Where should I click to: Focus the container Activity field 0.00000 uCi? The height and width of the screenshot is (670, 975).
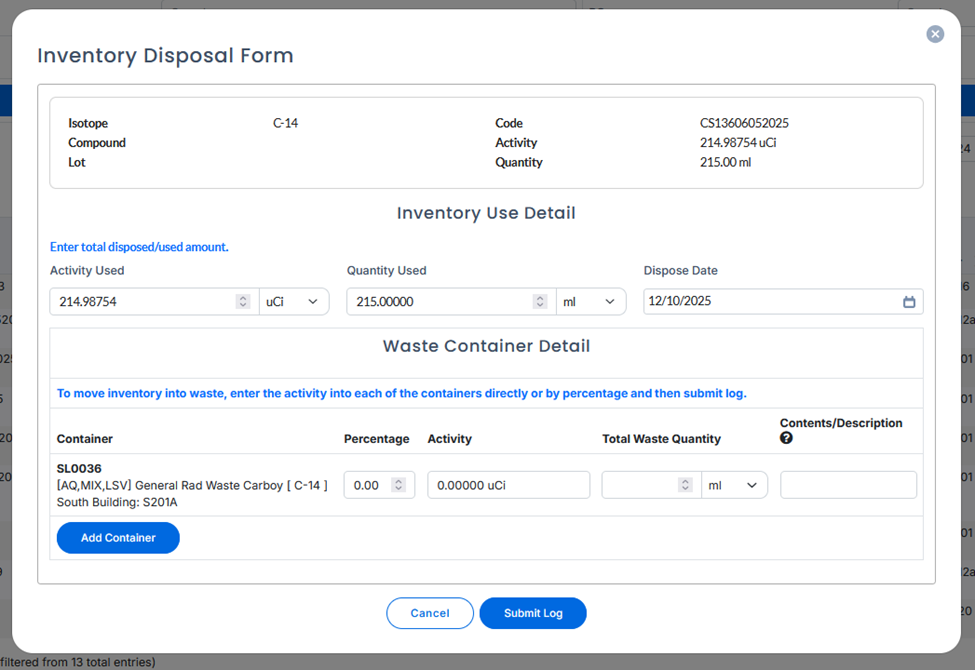click(509, 485)
